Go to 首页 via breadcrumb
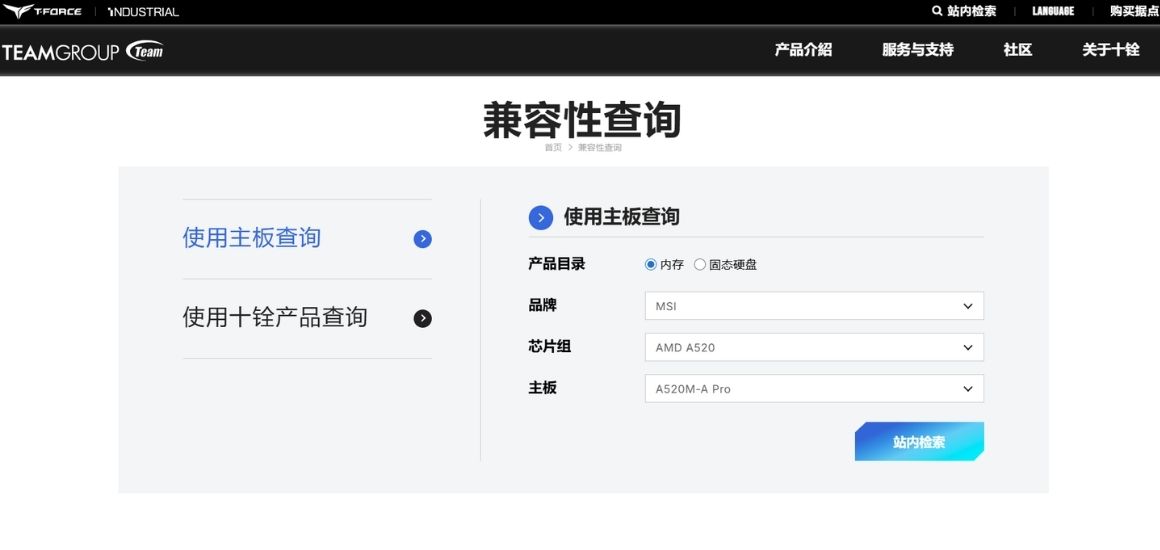 [x=553, y=147]
